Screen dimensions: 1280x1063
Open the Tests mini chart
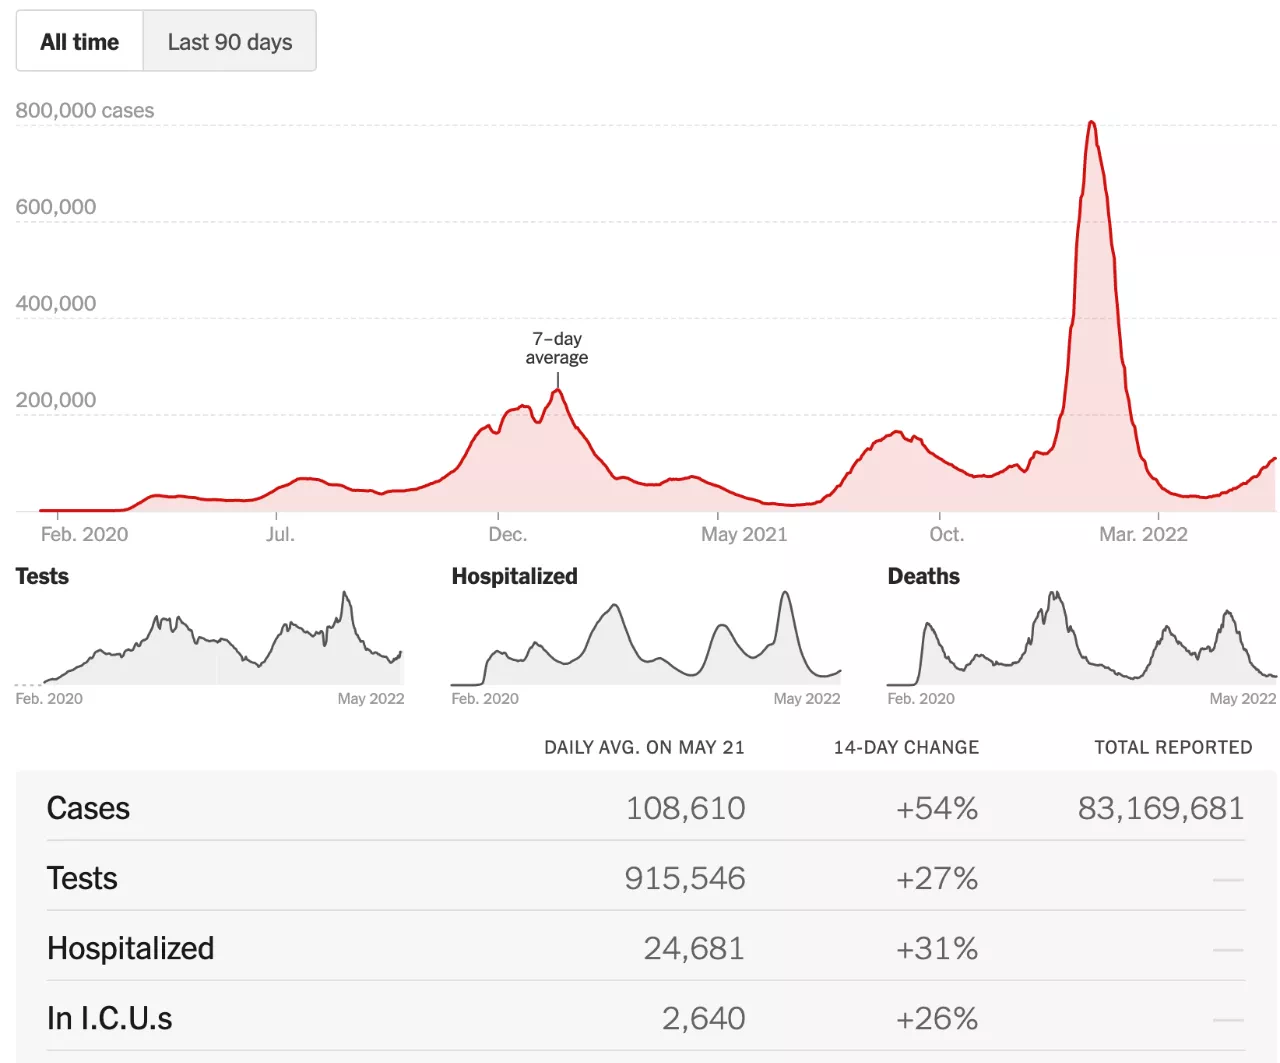pyautogui.click(x=210, y=638)
